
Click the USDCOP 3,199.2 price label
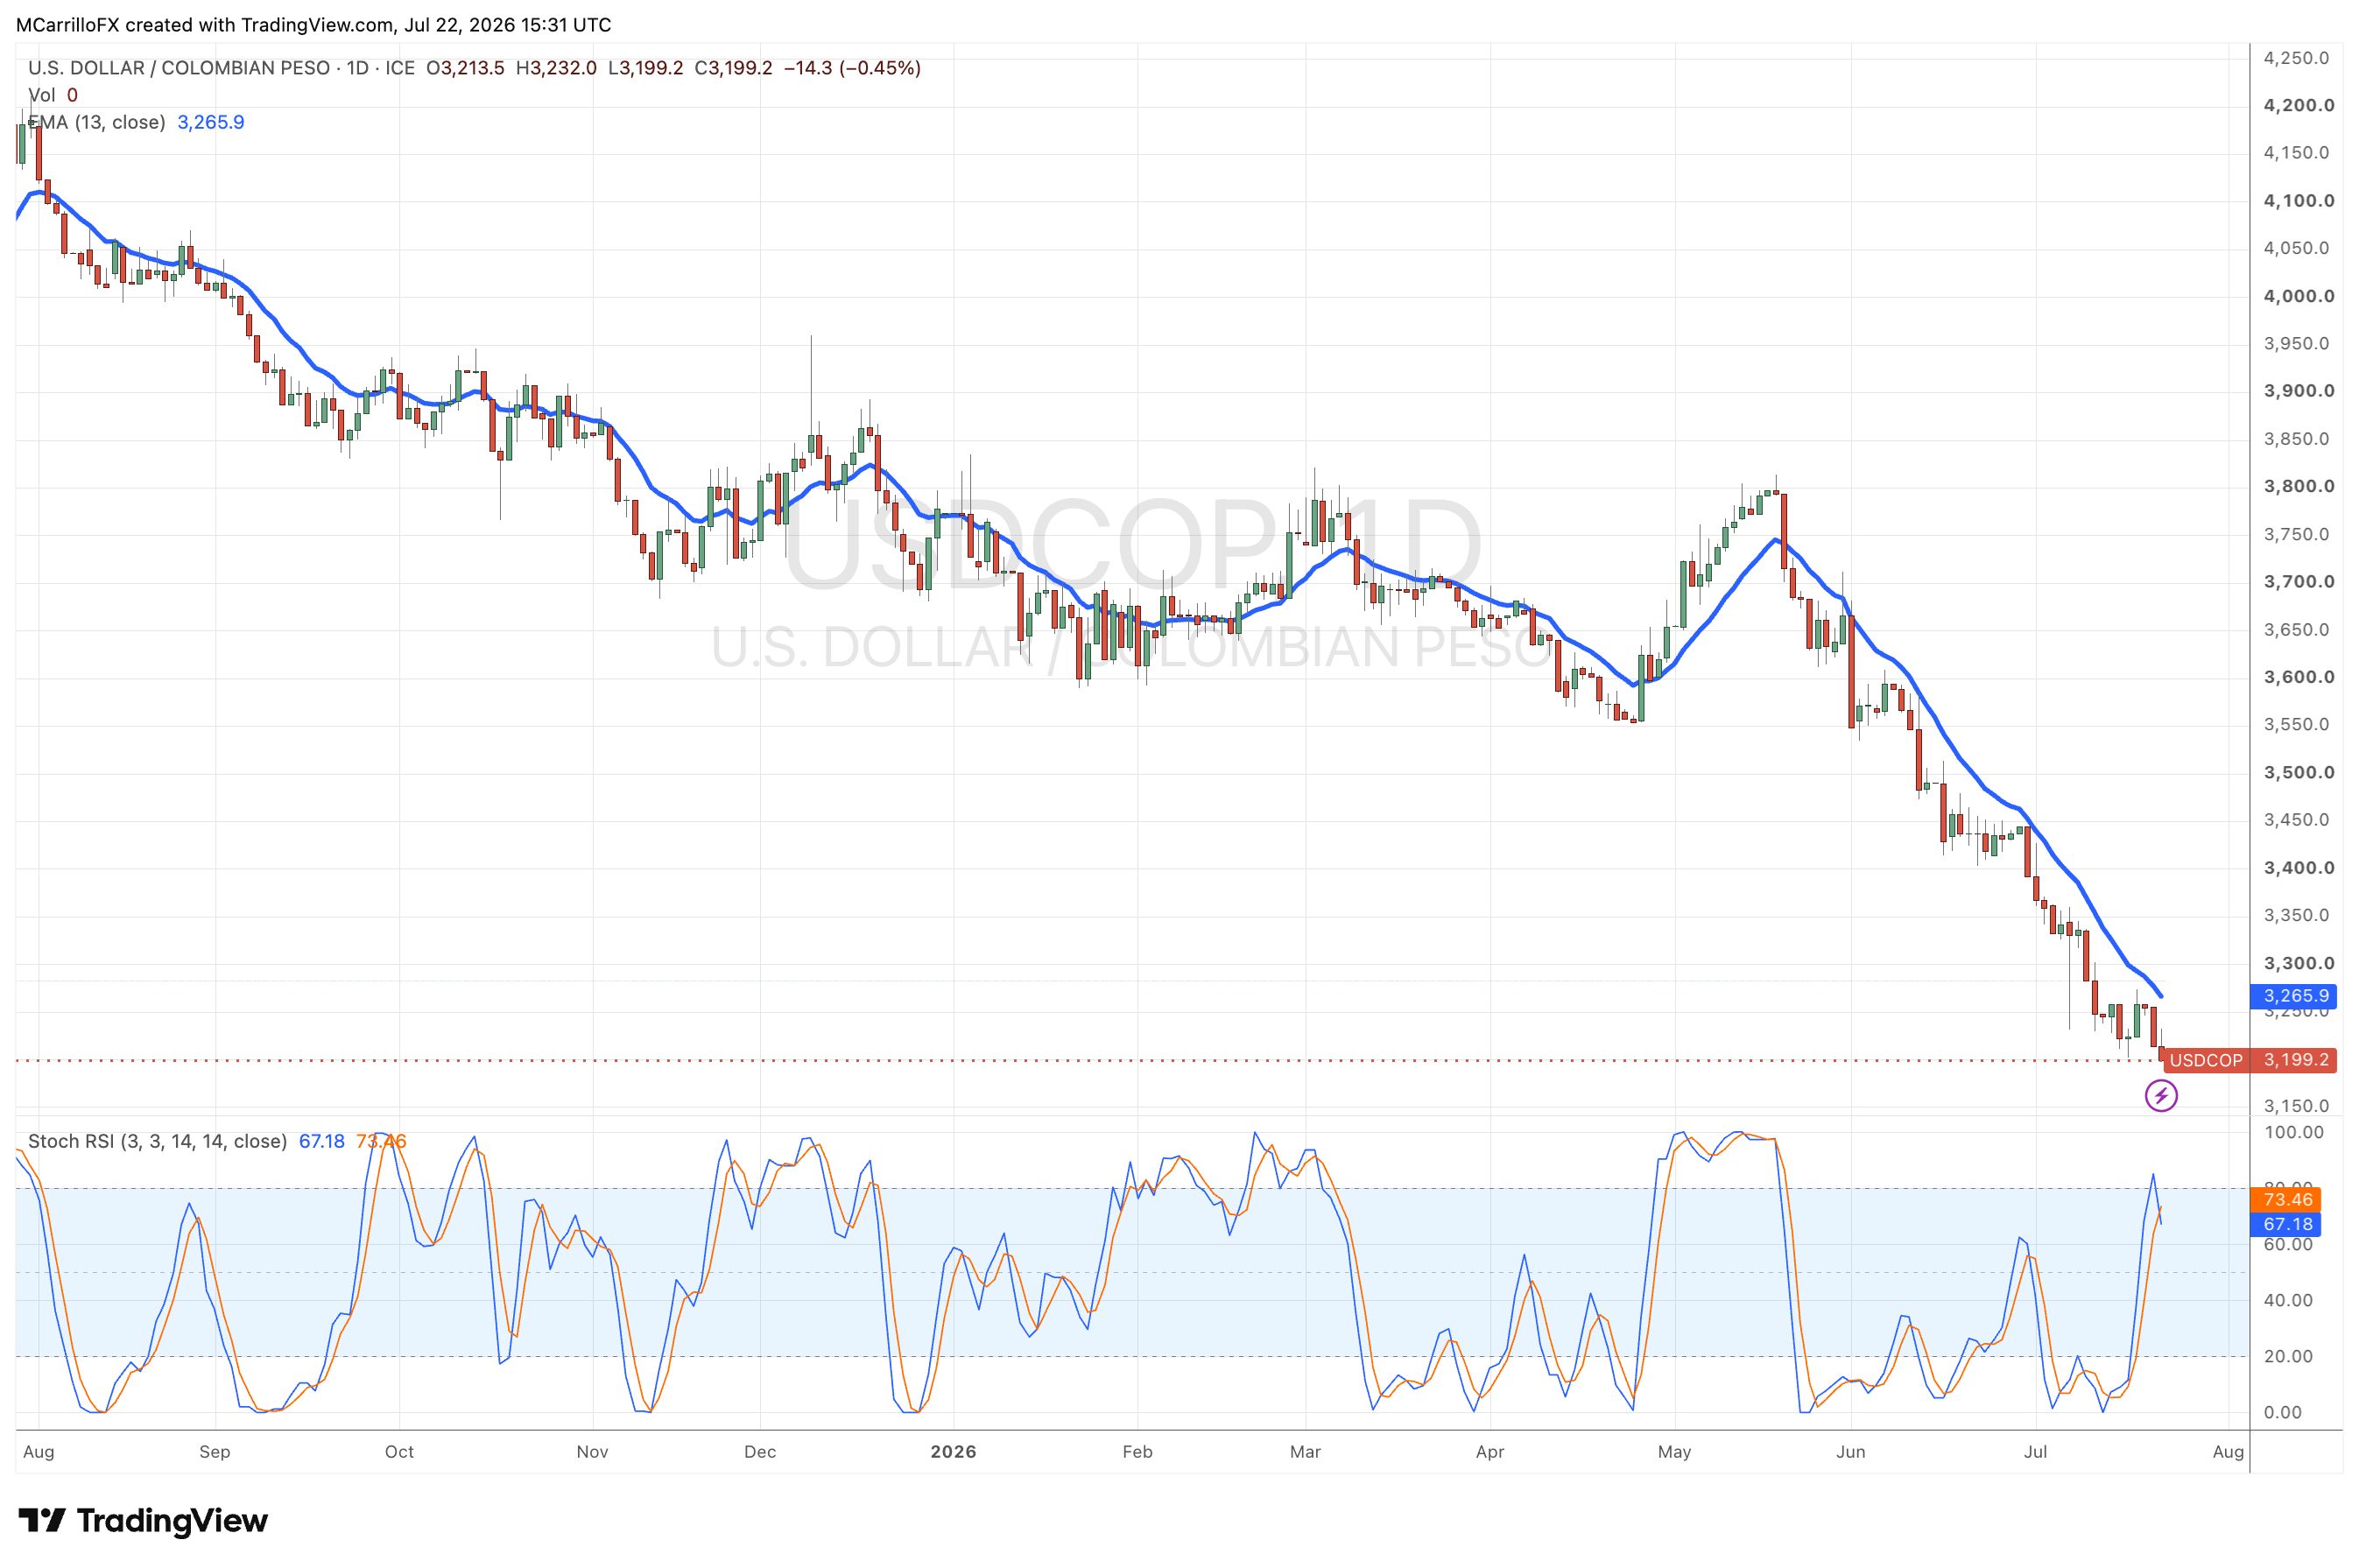[x=2249, y=1060]
